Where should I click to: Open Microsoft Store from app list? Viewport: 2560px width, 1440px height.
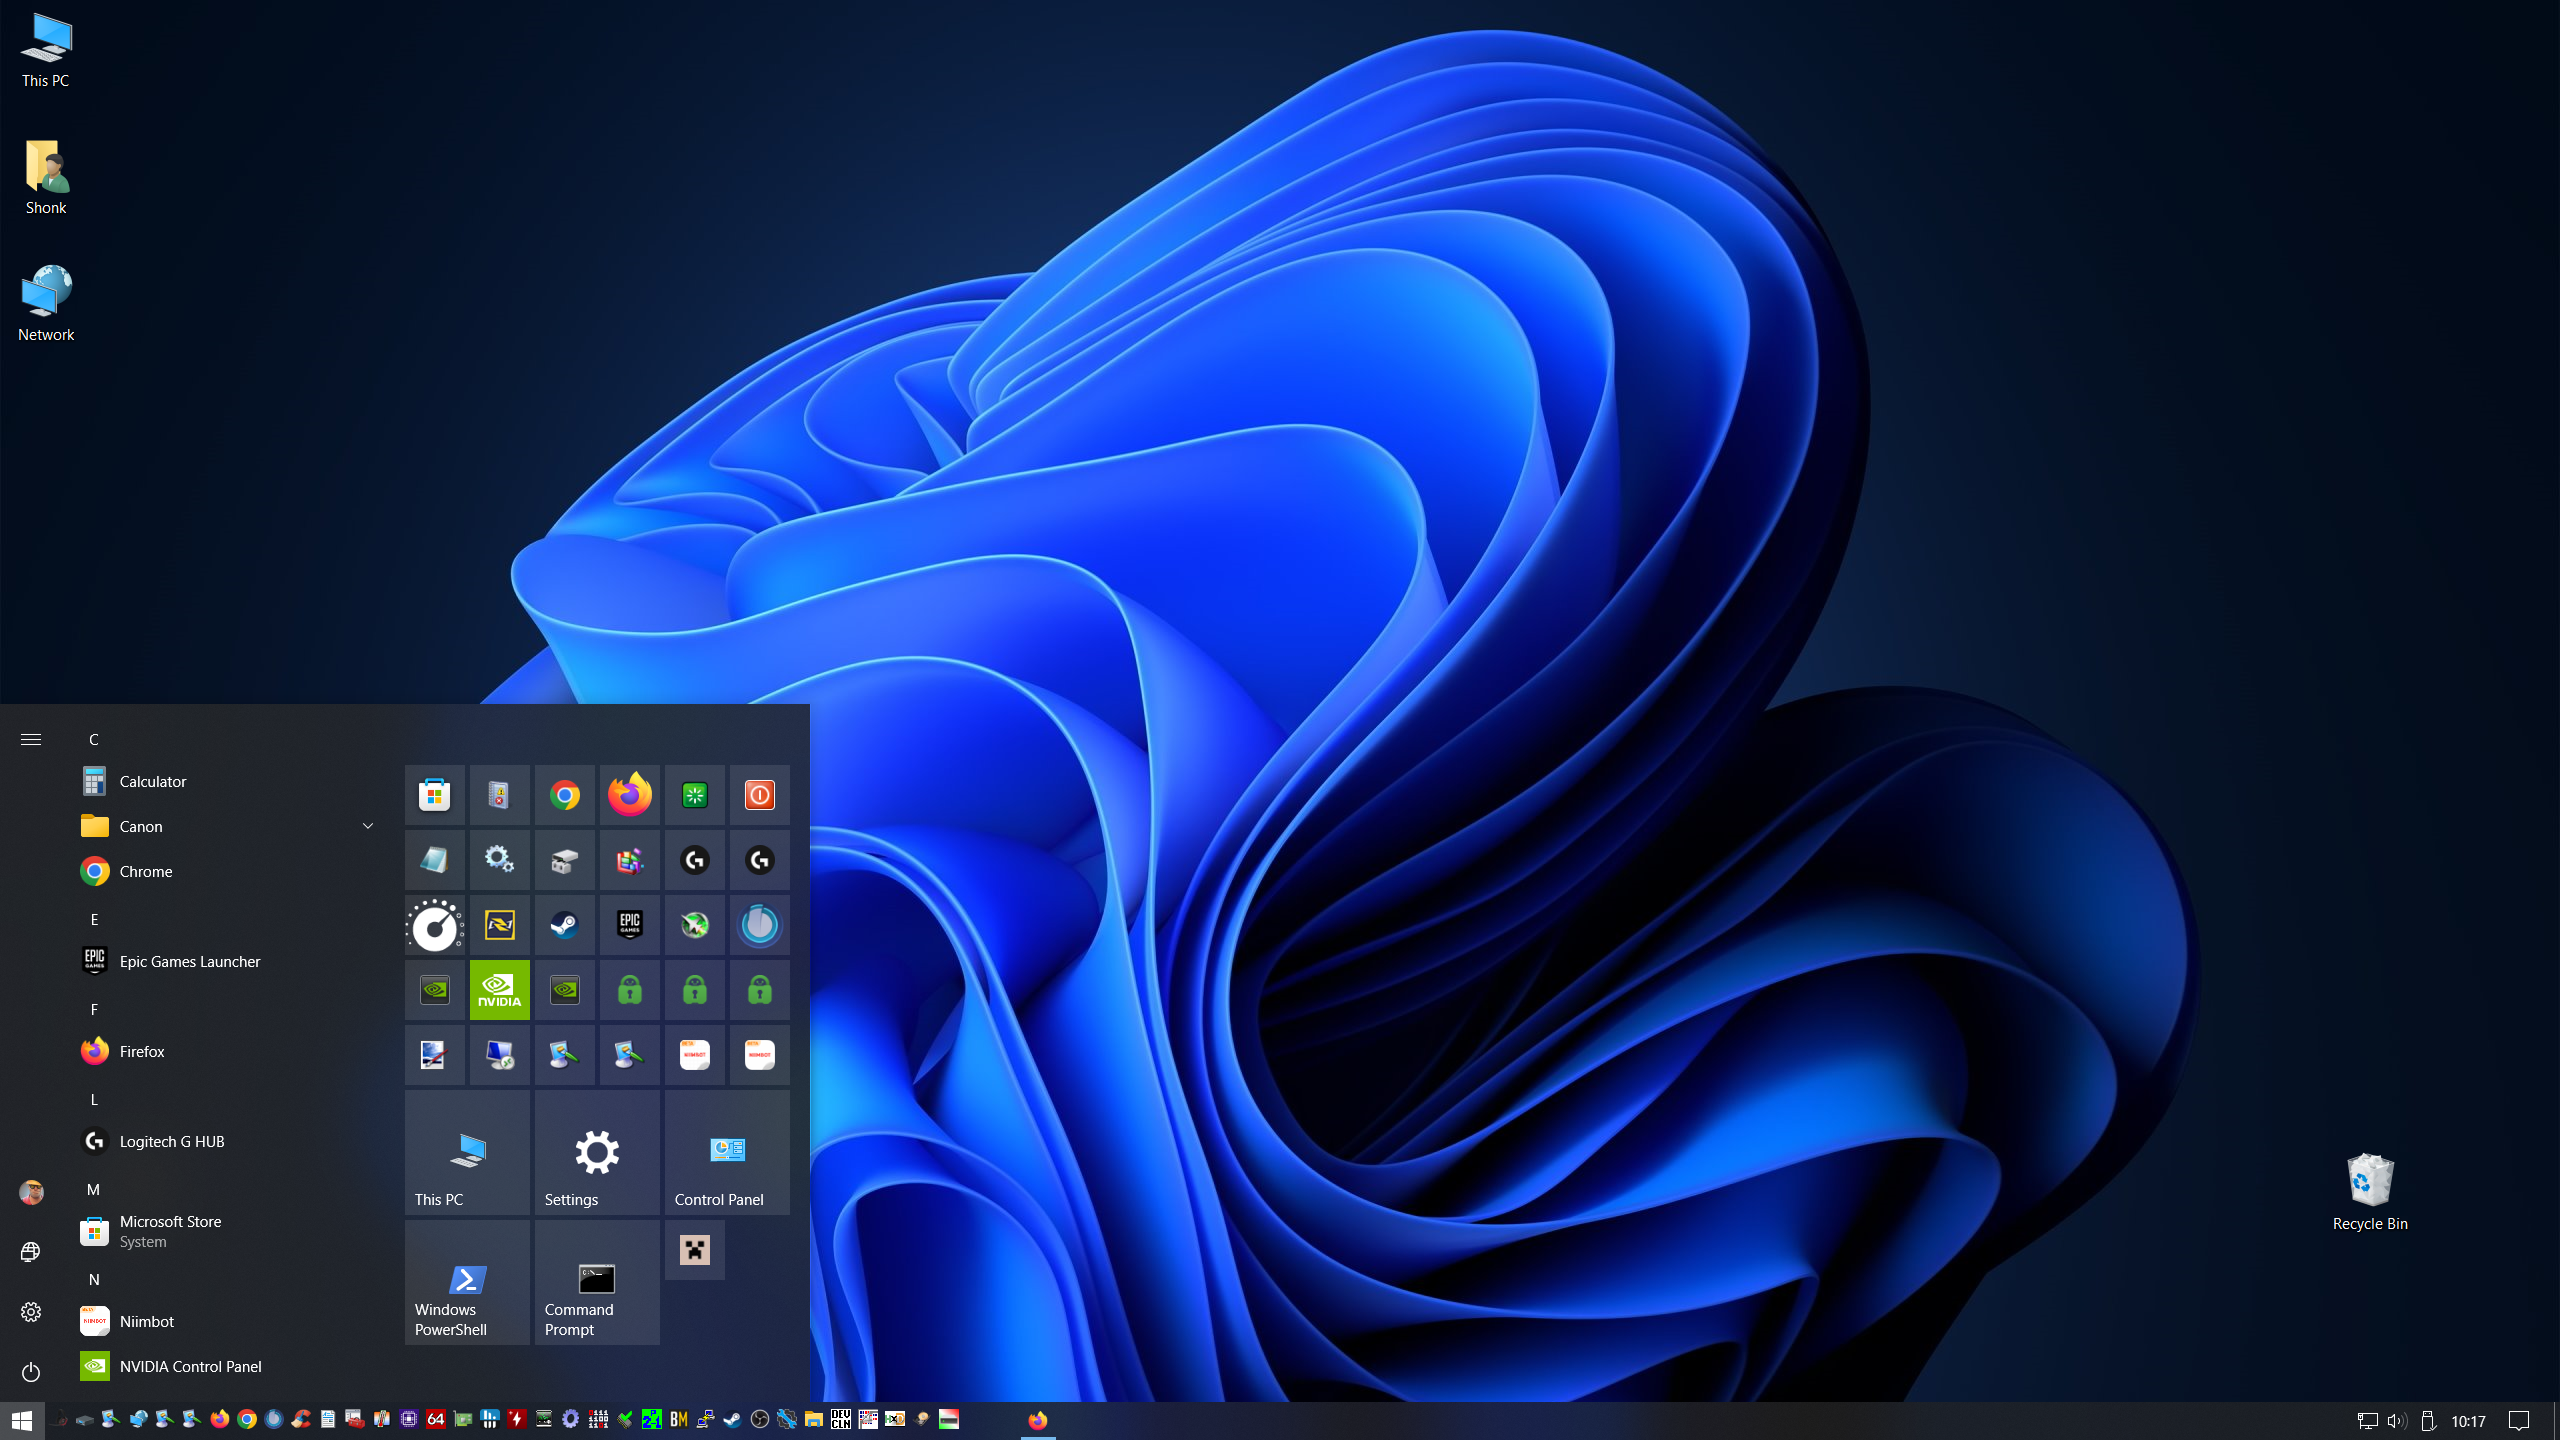(228, 1231)
